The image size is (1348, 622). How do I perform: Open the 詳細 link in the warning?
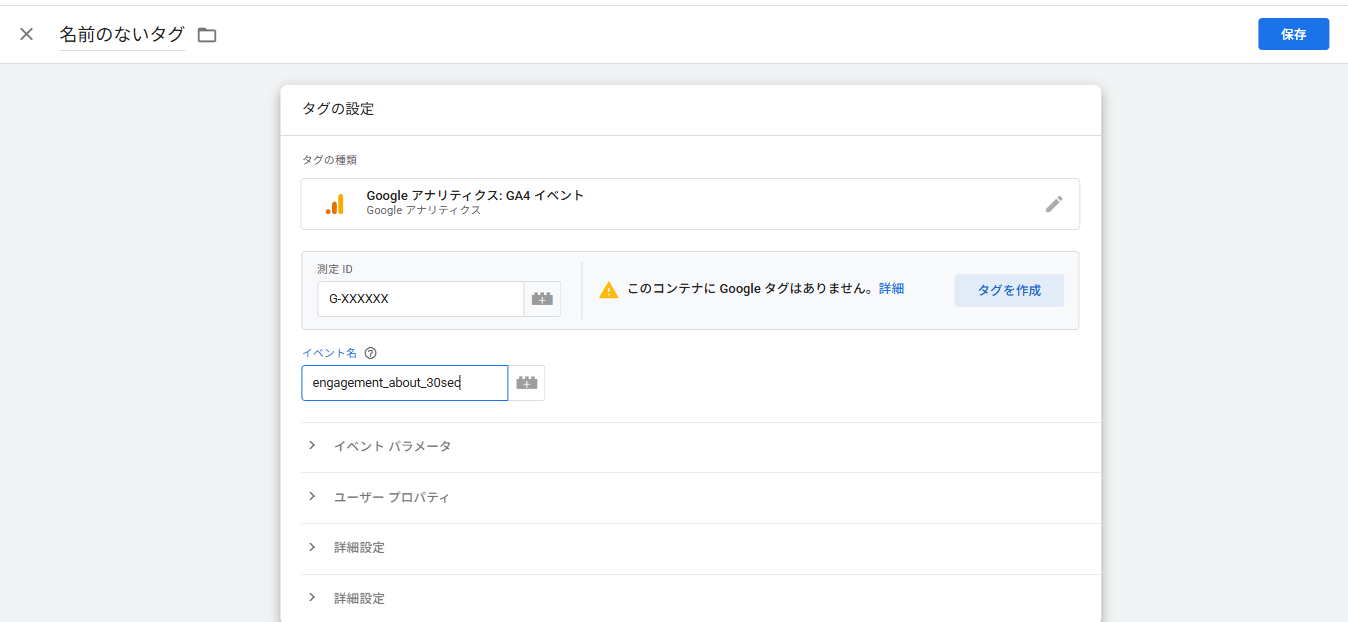[x=891, y=289]
